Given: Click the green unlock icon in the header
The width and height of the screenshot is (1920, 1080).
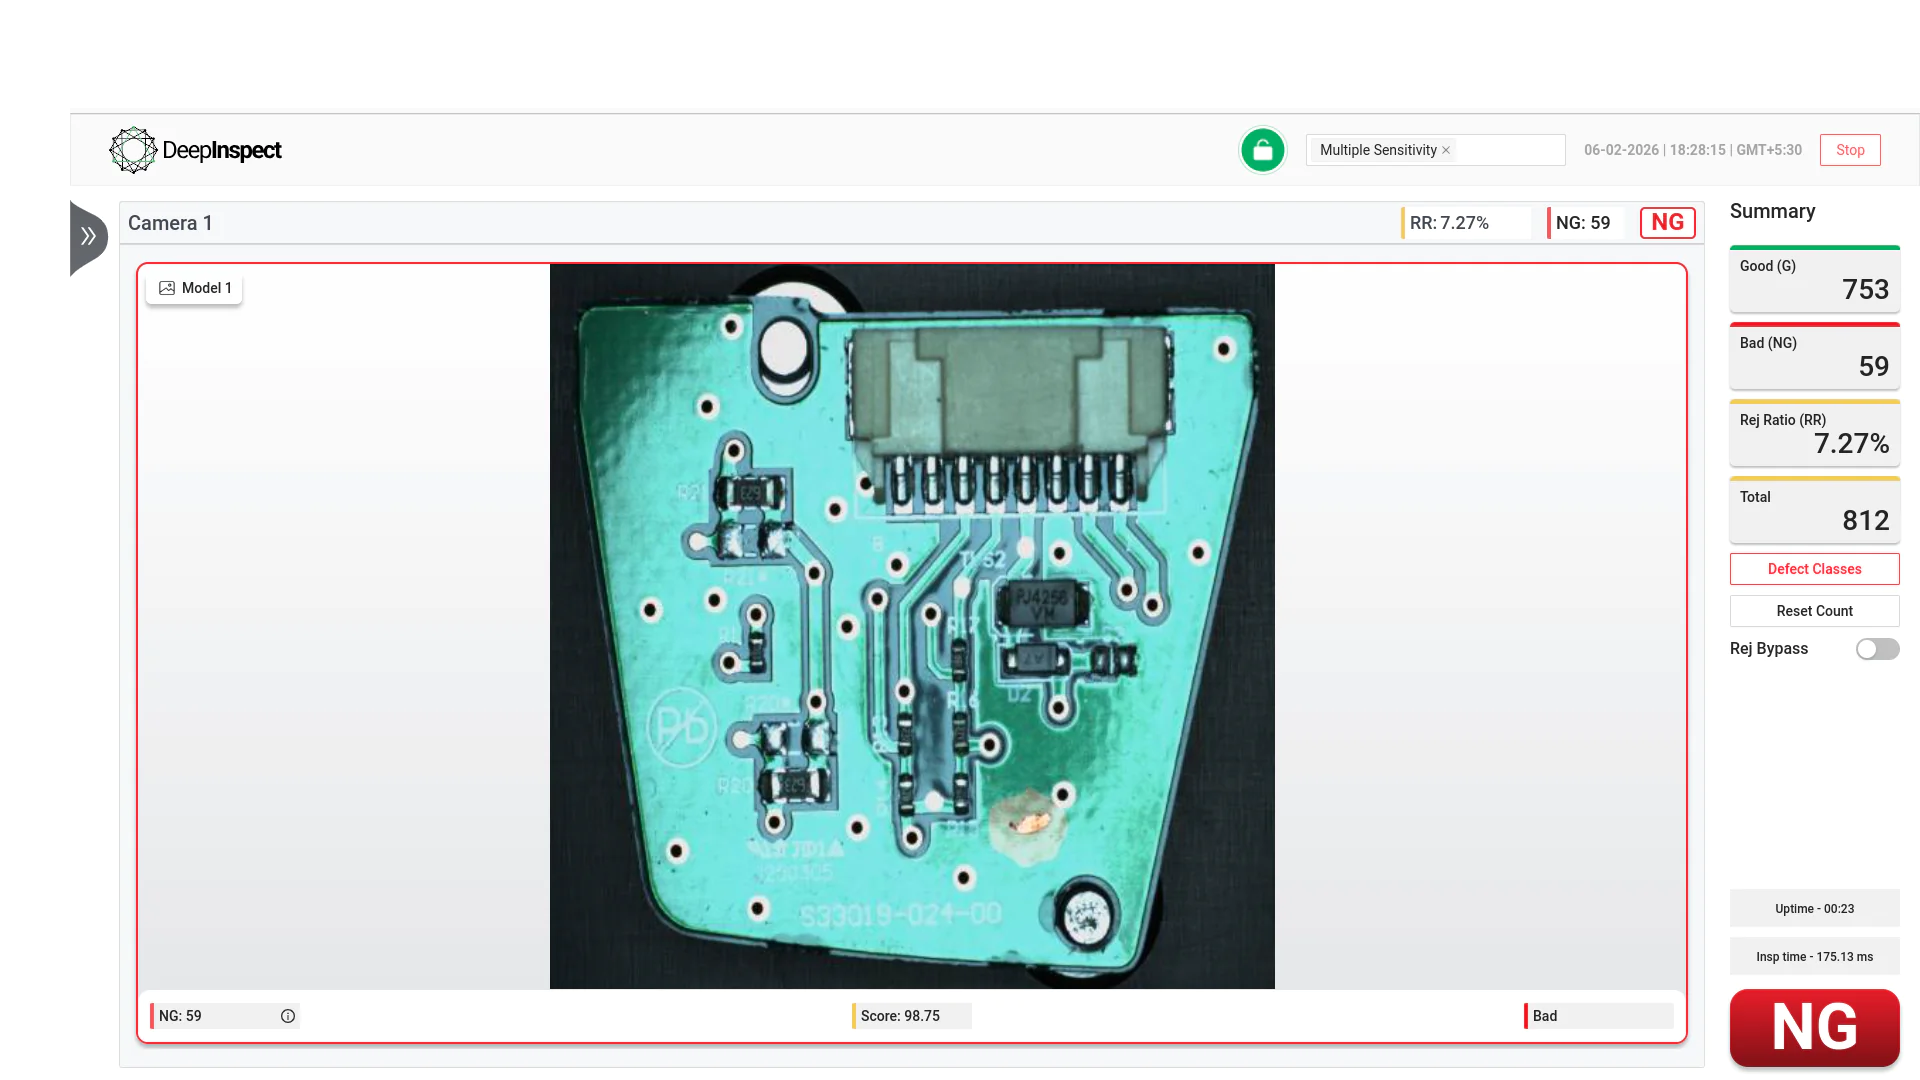Looking at the screenshot, I should click(x=1262, y=149).
